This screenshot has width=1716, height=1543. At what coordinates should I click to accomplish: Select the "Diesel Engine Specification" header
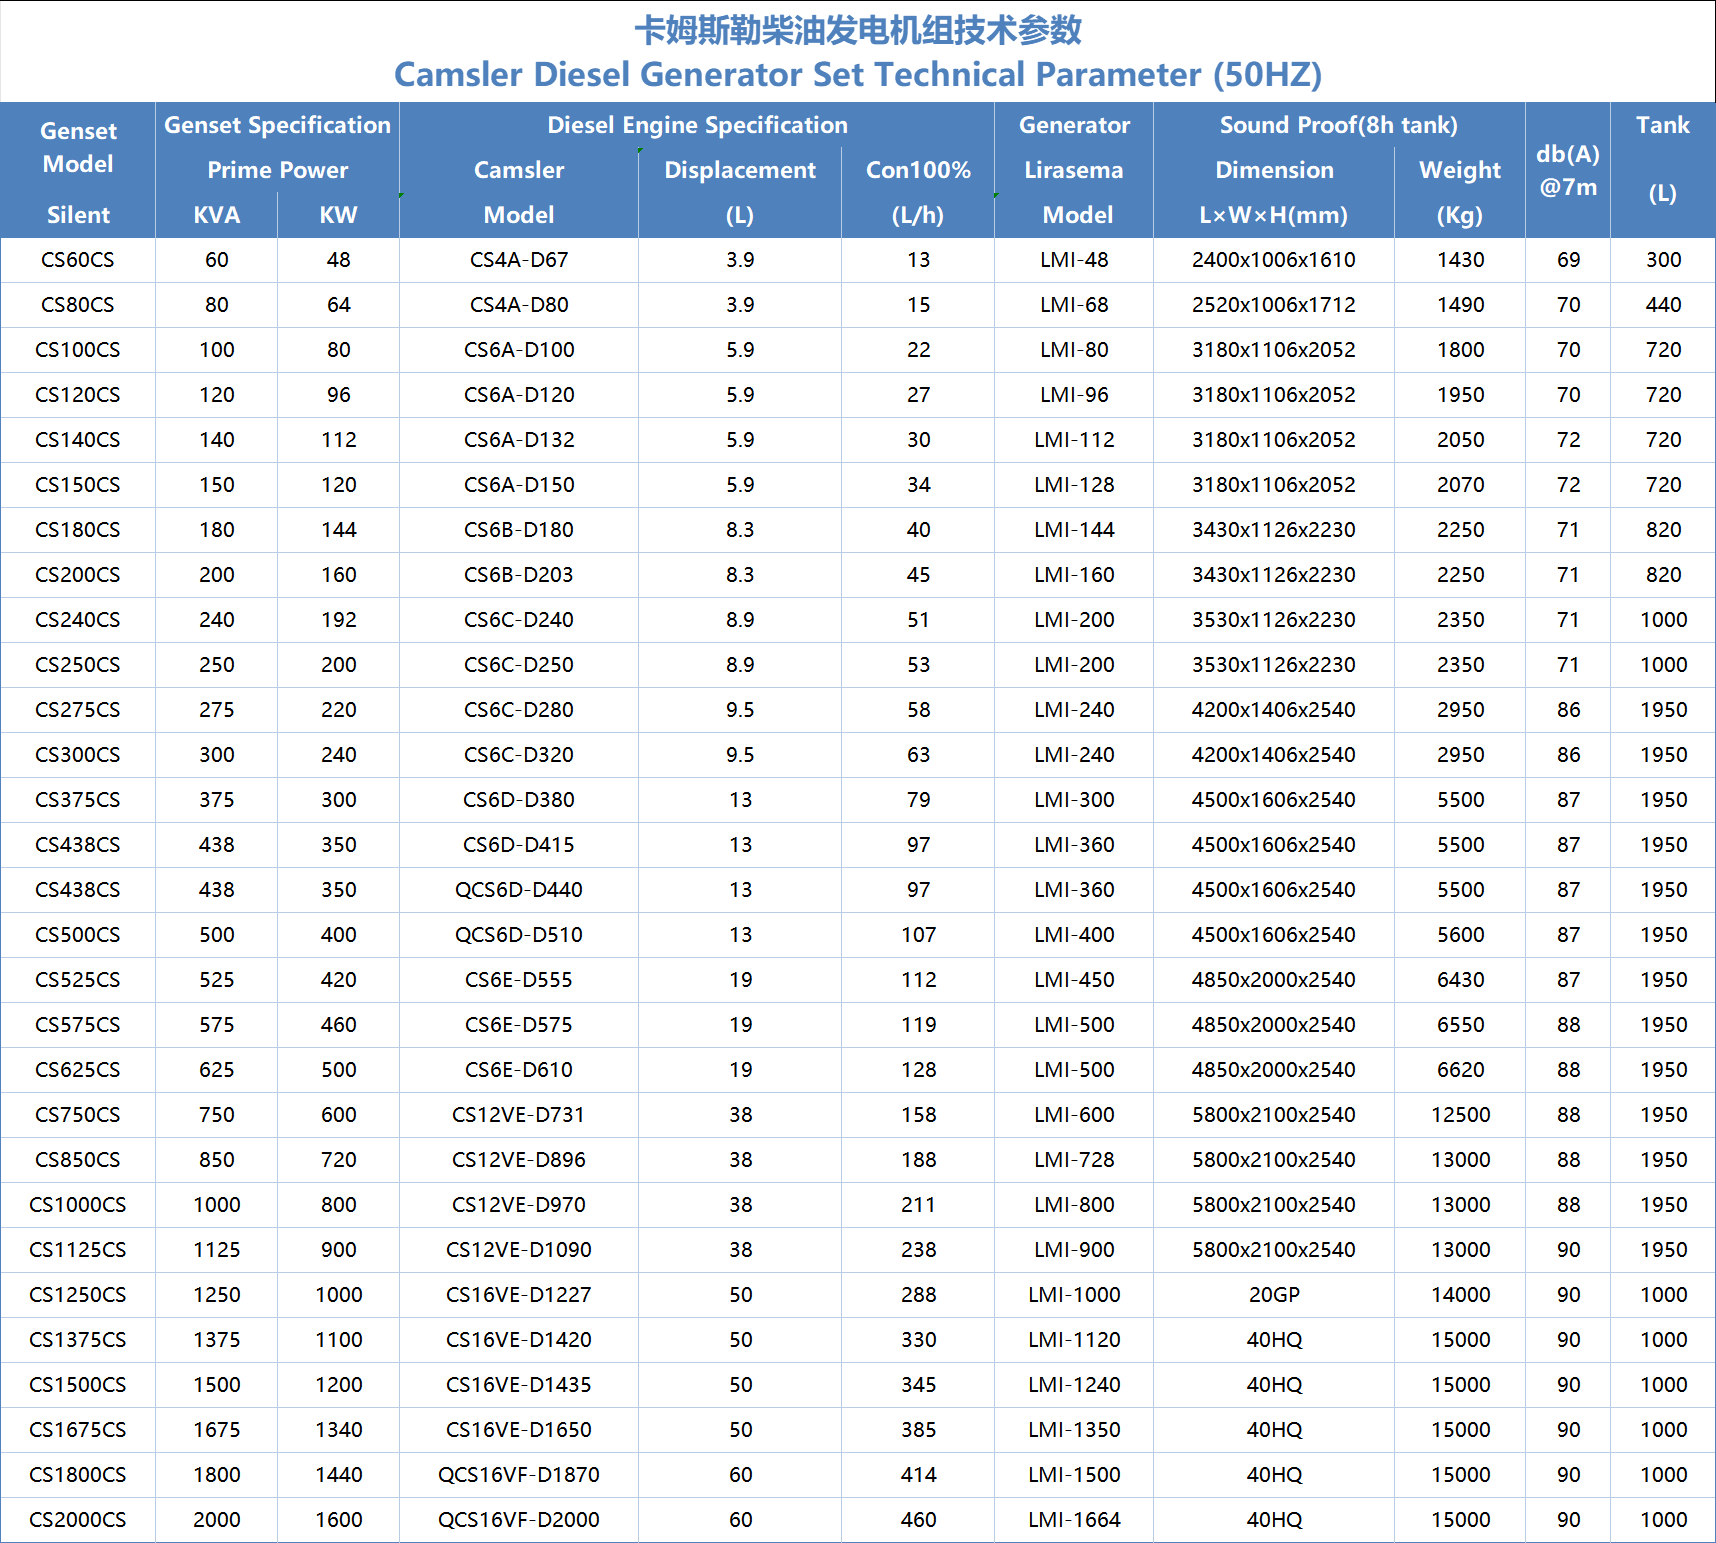click(x=697, y=125)
